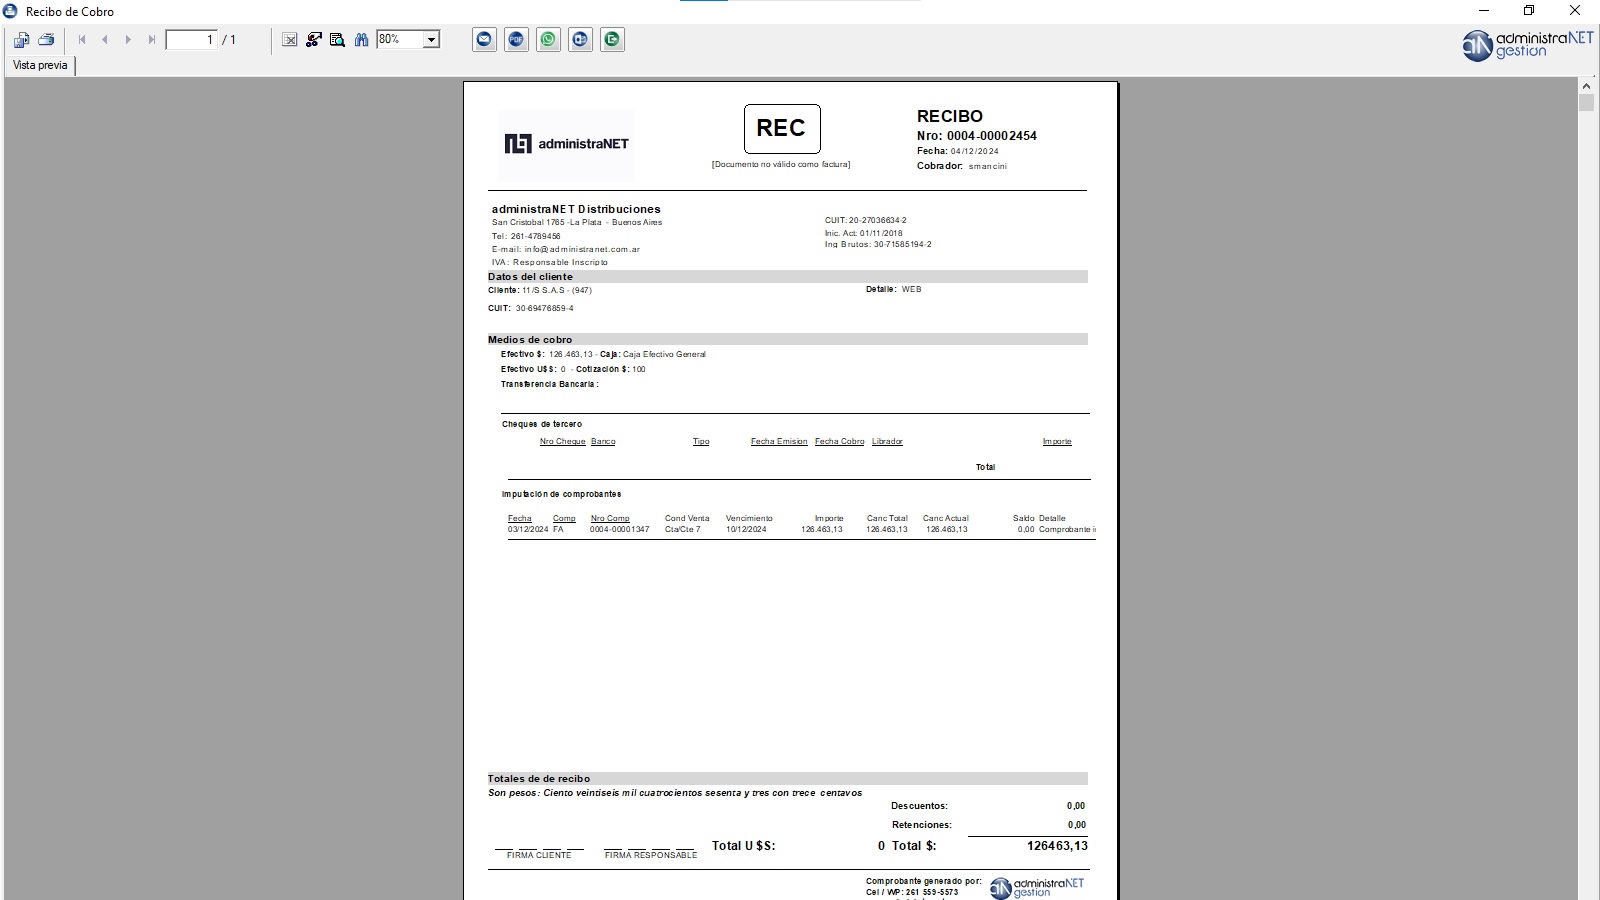
Task: Click scrollbar up arrow
Action: (1586, 86)
